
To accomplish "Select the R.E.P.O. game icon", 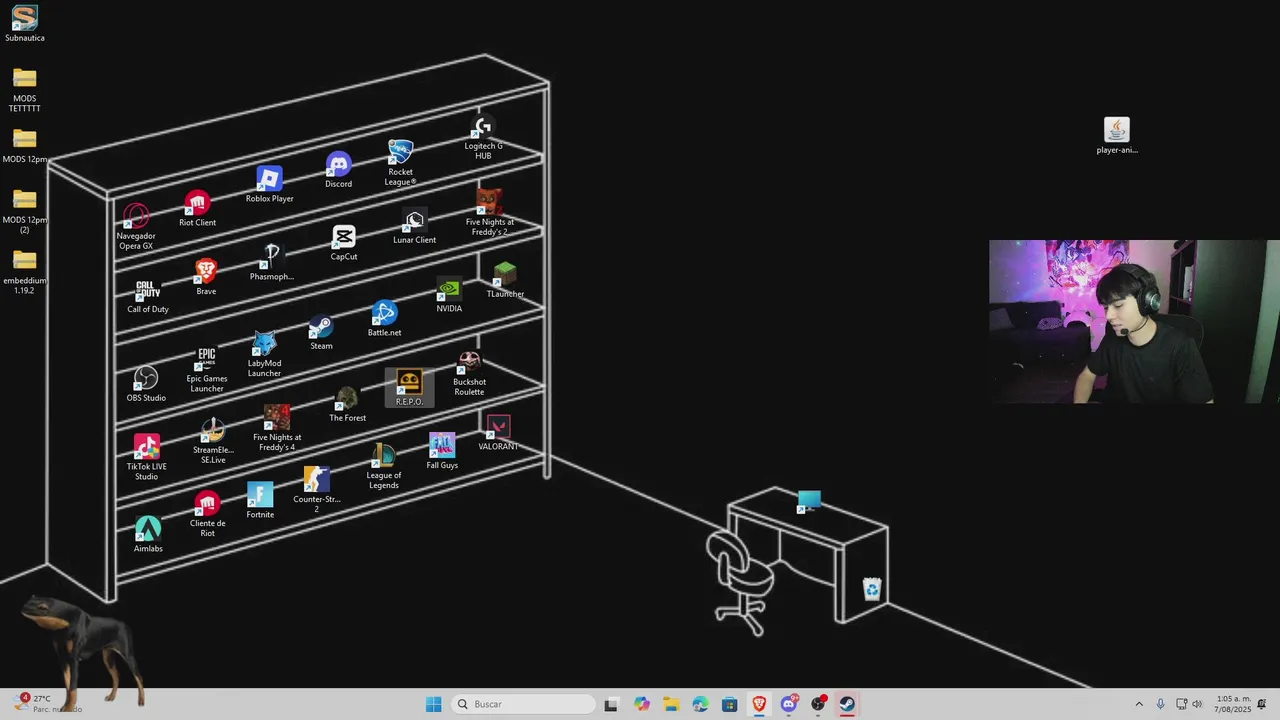I will (409, 387).
